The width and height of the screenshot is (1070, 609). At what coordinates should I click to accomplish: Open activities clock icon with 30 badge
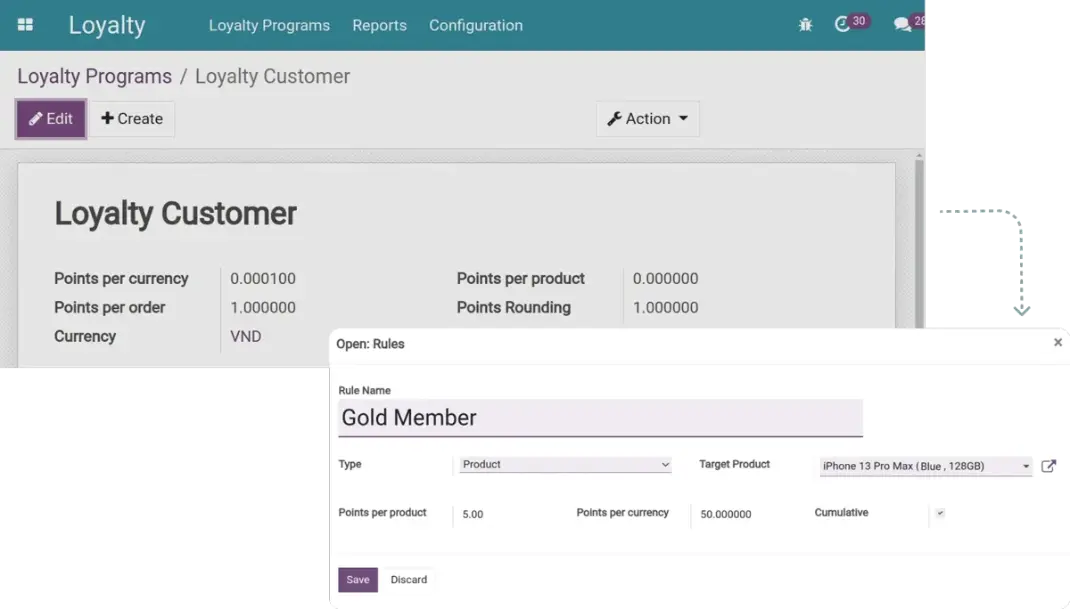pos(843,25)
